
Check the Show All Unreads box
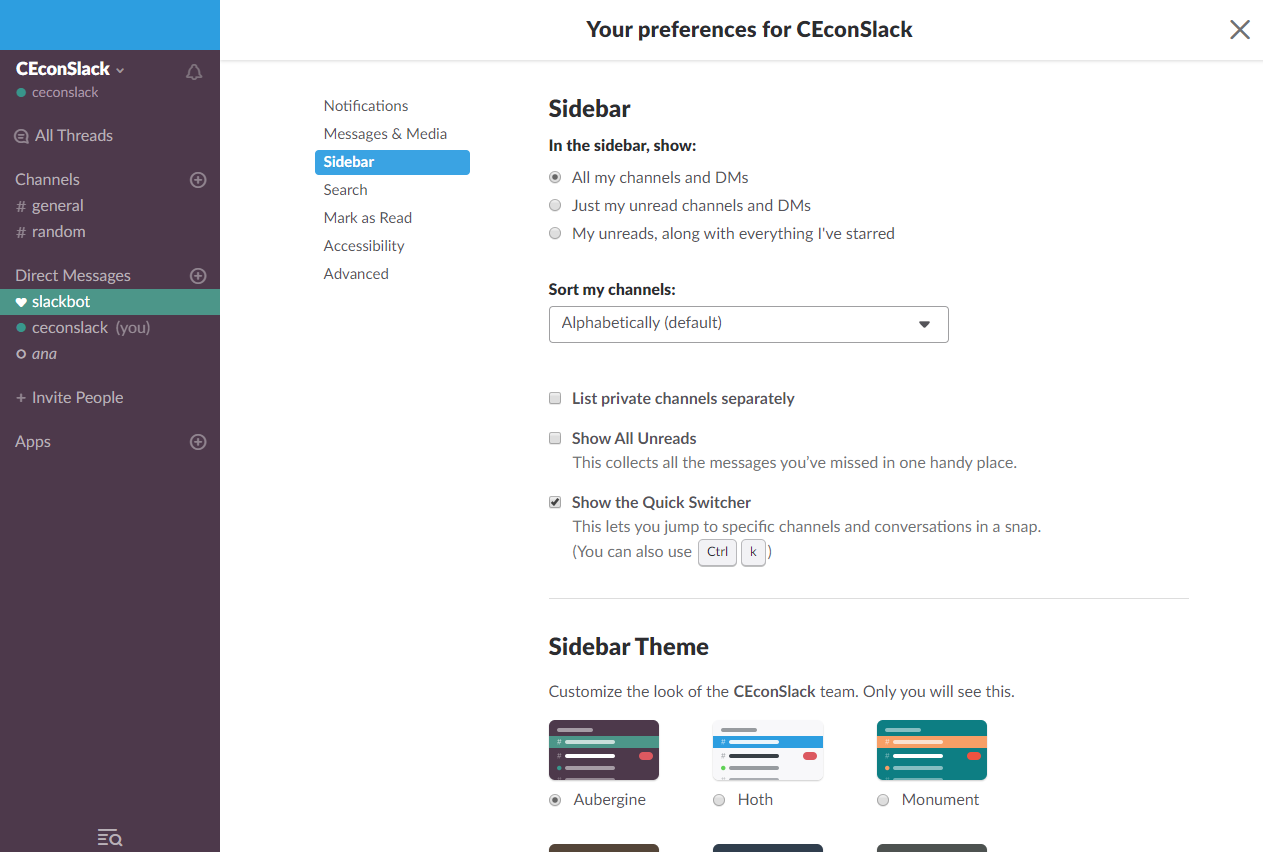coord(555,438)
